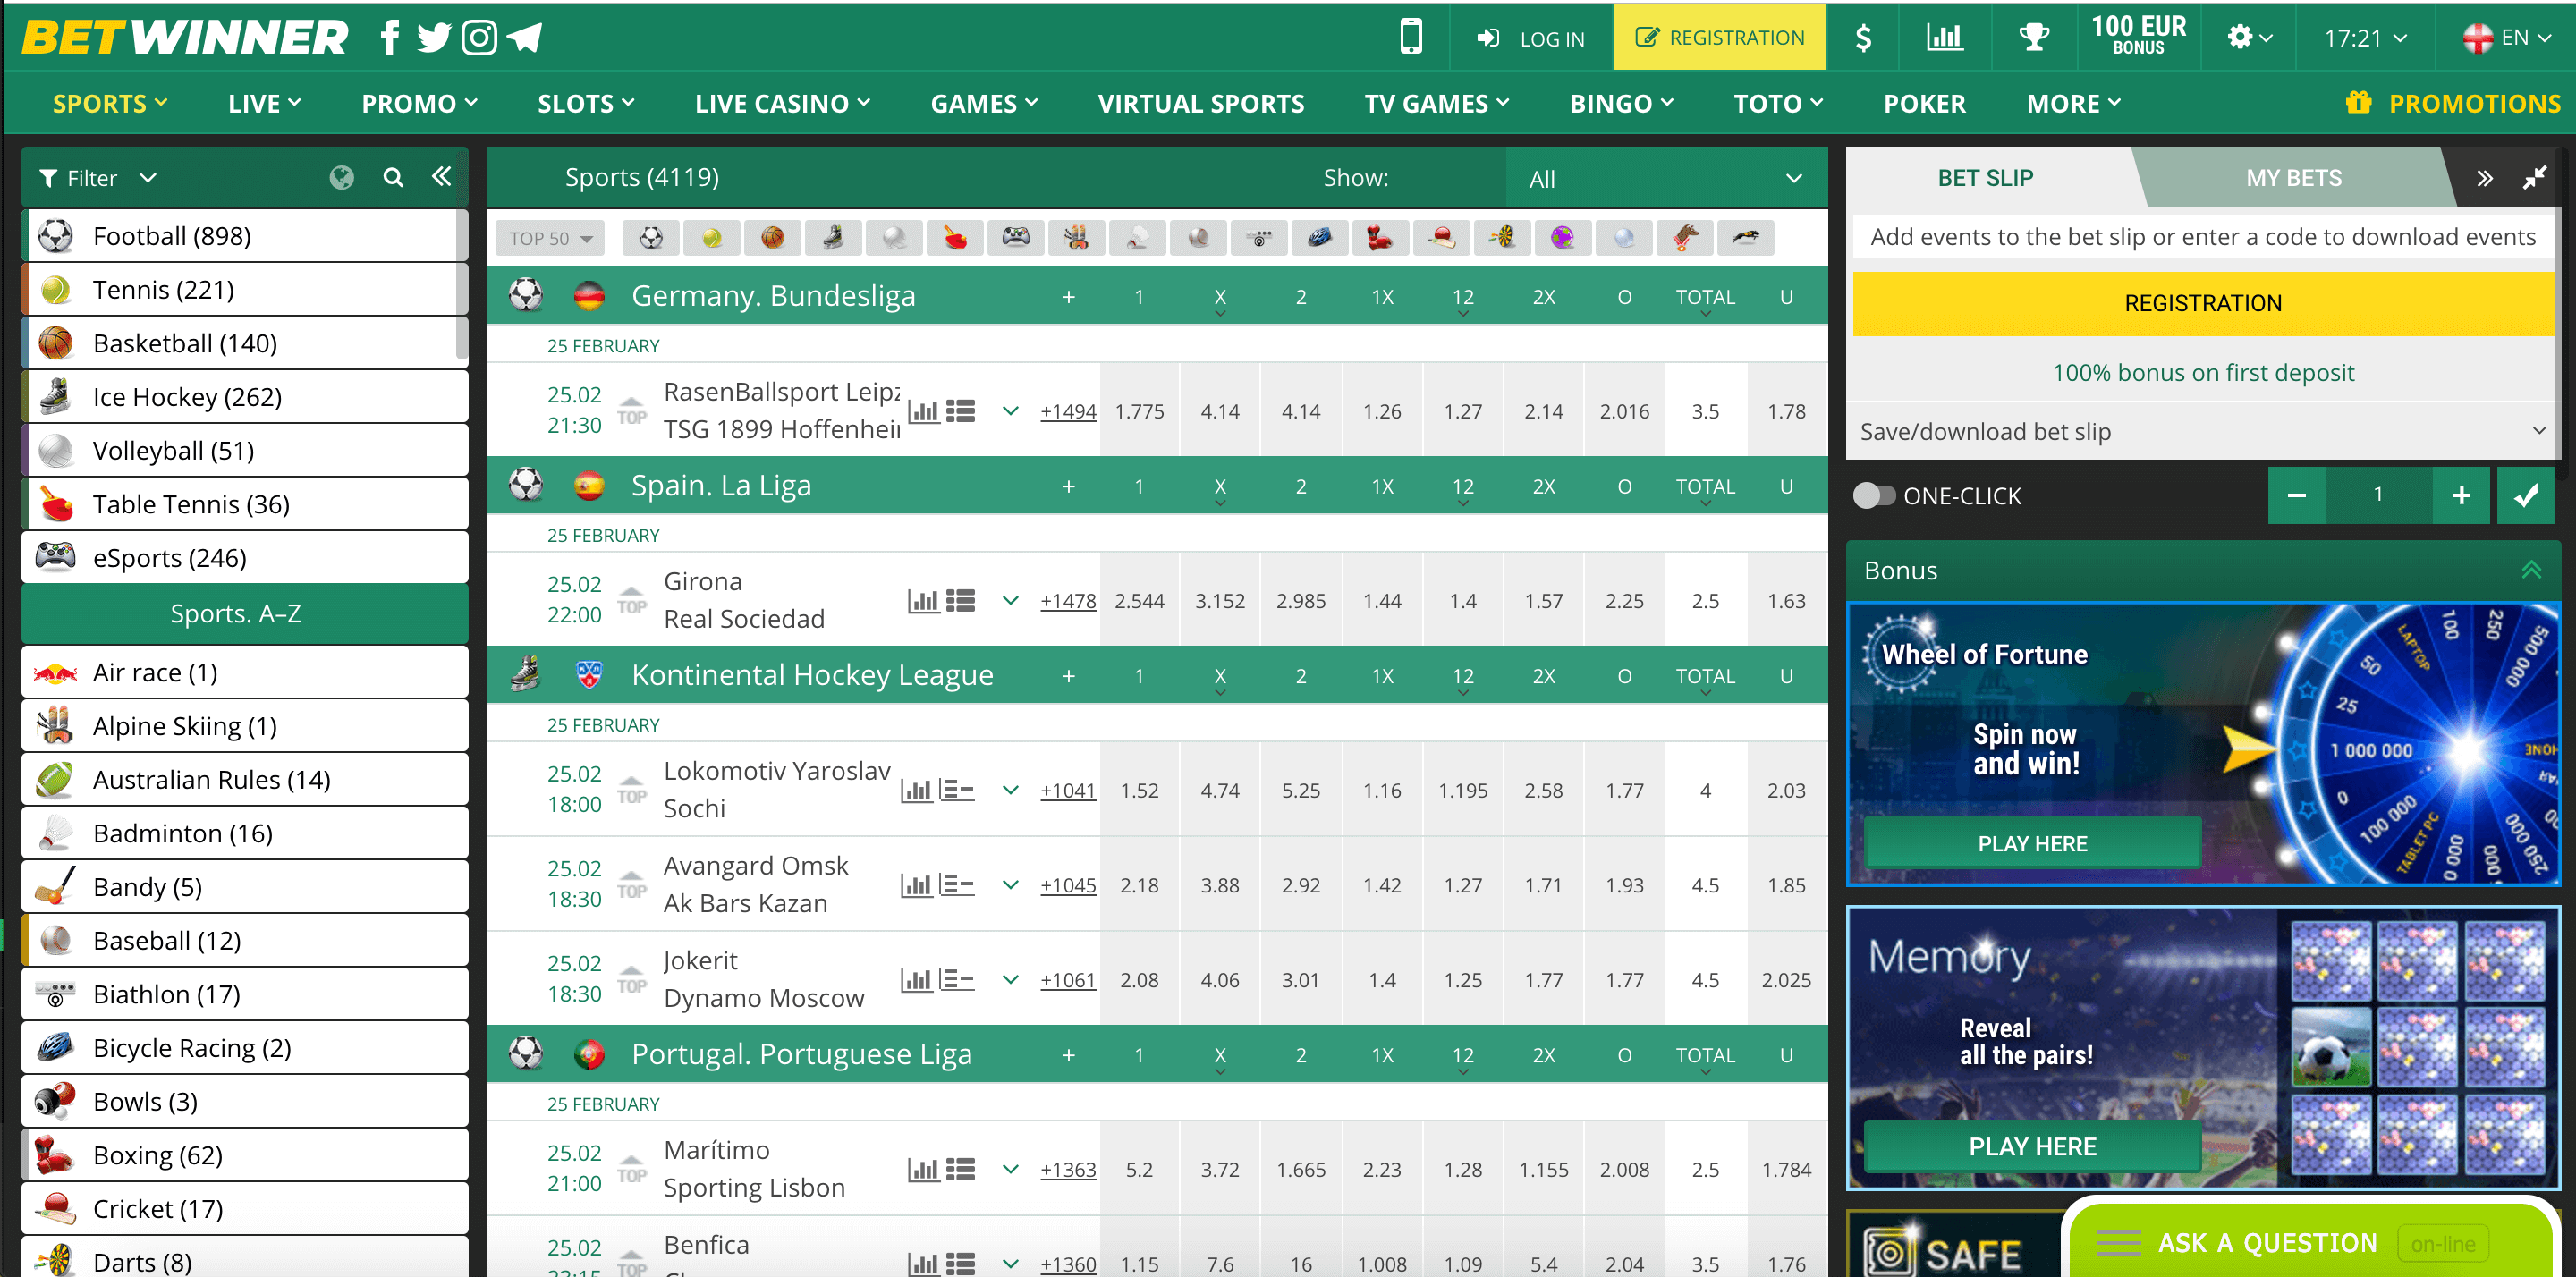Open PROMOTIONS link

coord(2453,104)
